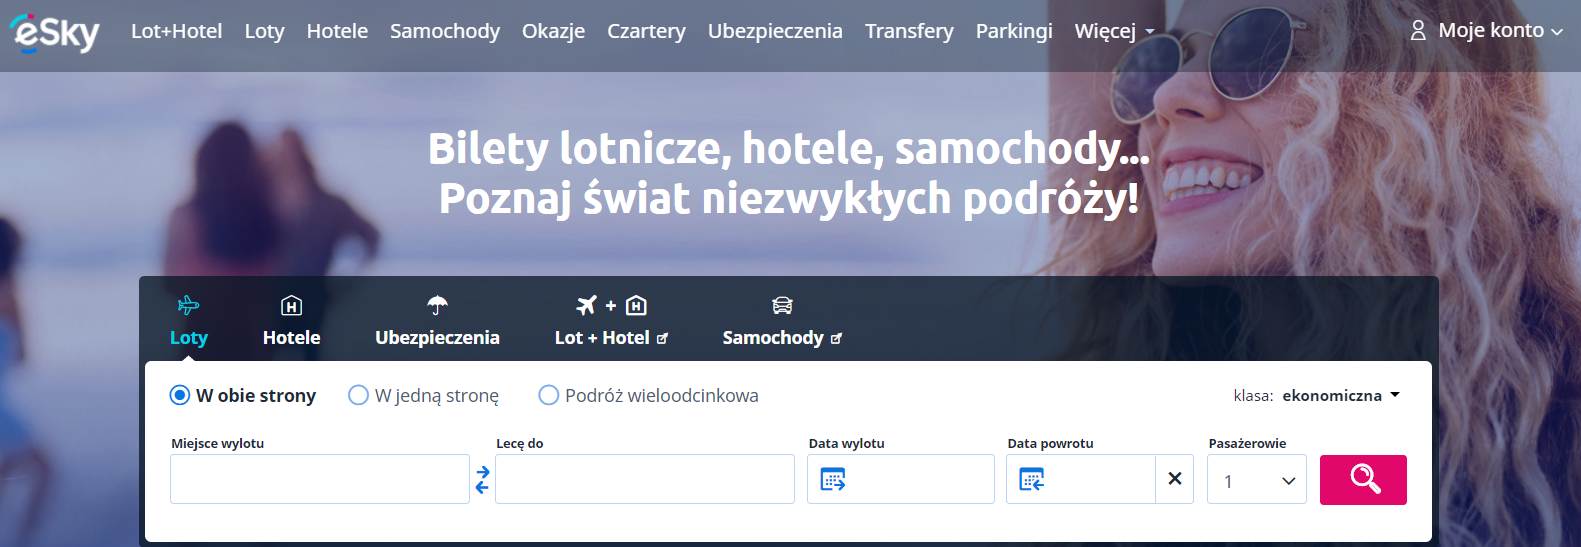The width and height of the screenshot is (1581, 547).
Task: Click the magnifying glass search button
Action: point(1363,480)
